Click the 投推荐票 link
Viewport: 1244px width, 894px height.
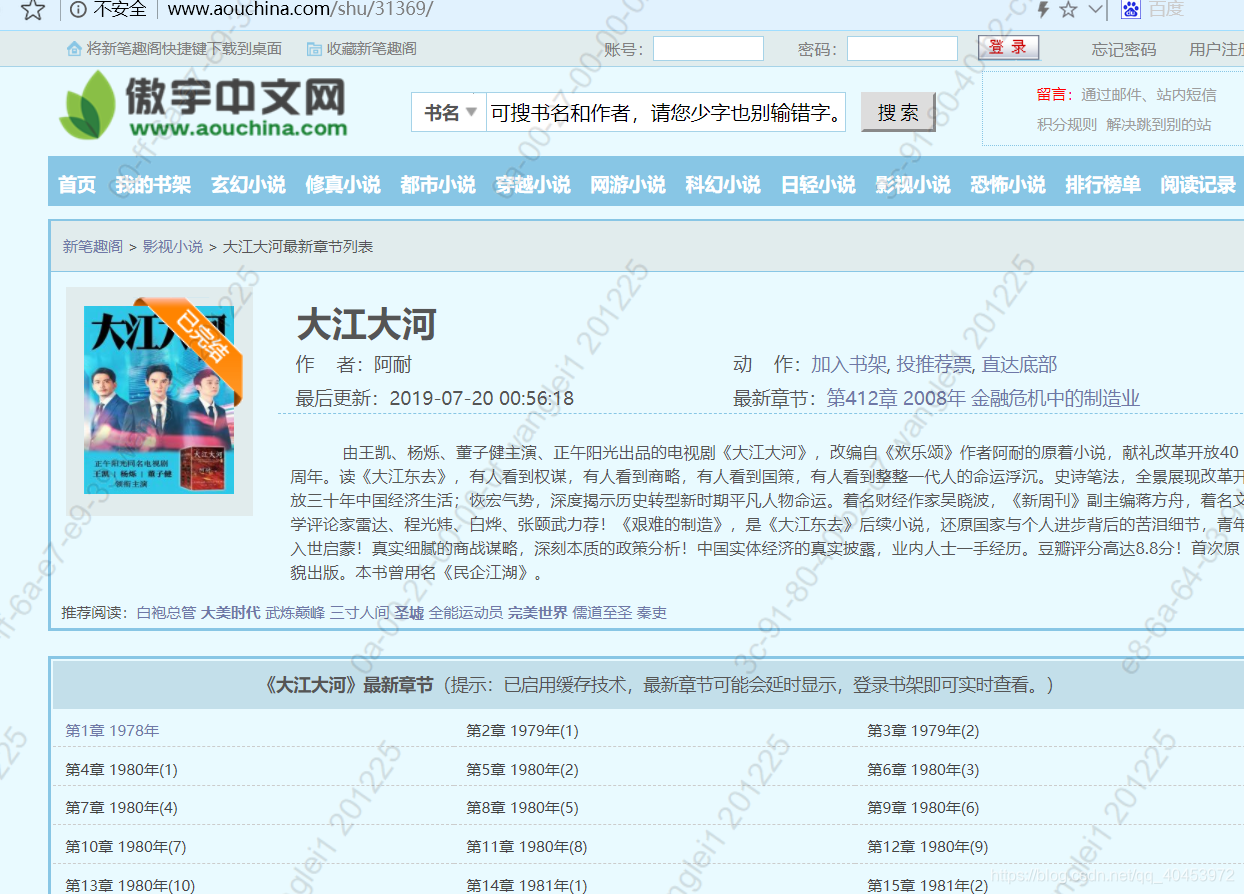pyautogui.click(x=934, y=364)
